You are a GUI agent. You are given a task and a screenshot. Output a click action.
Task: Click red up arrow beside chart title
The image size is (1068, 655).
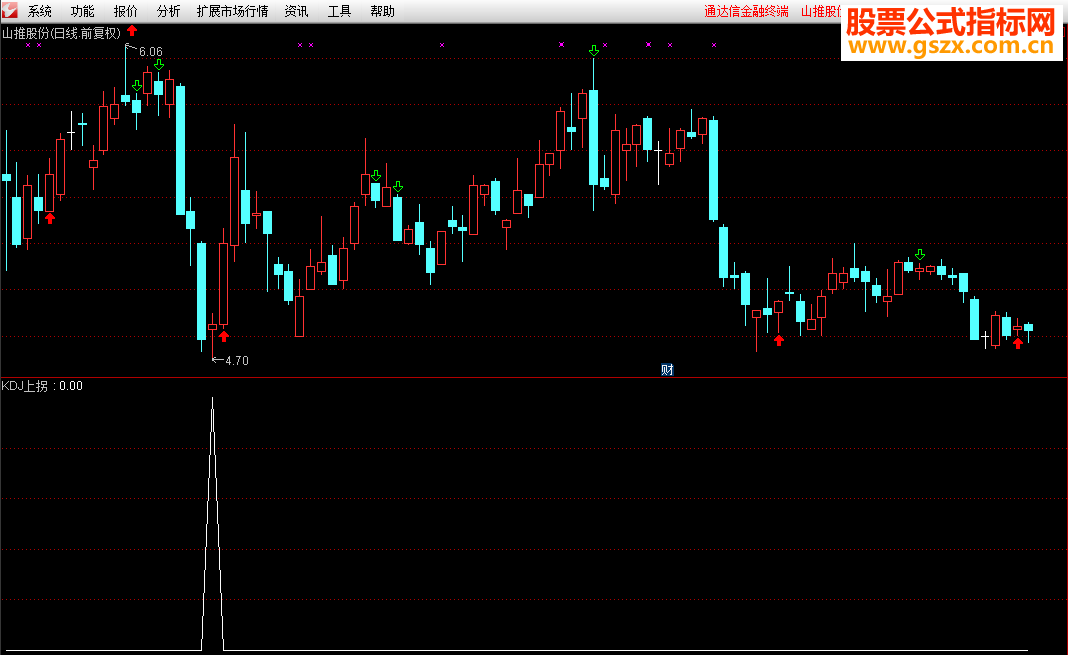[132, 31]
